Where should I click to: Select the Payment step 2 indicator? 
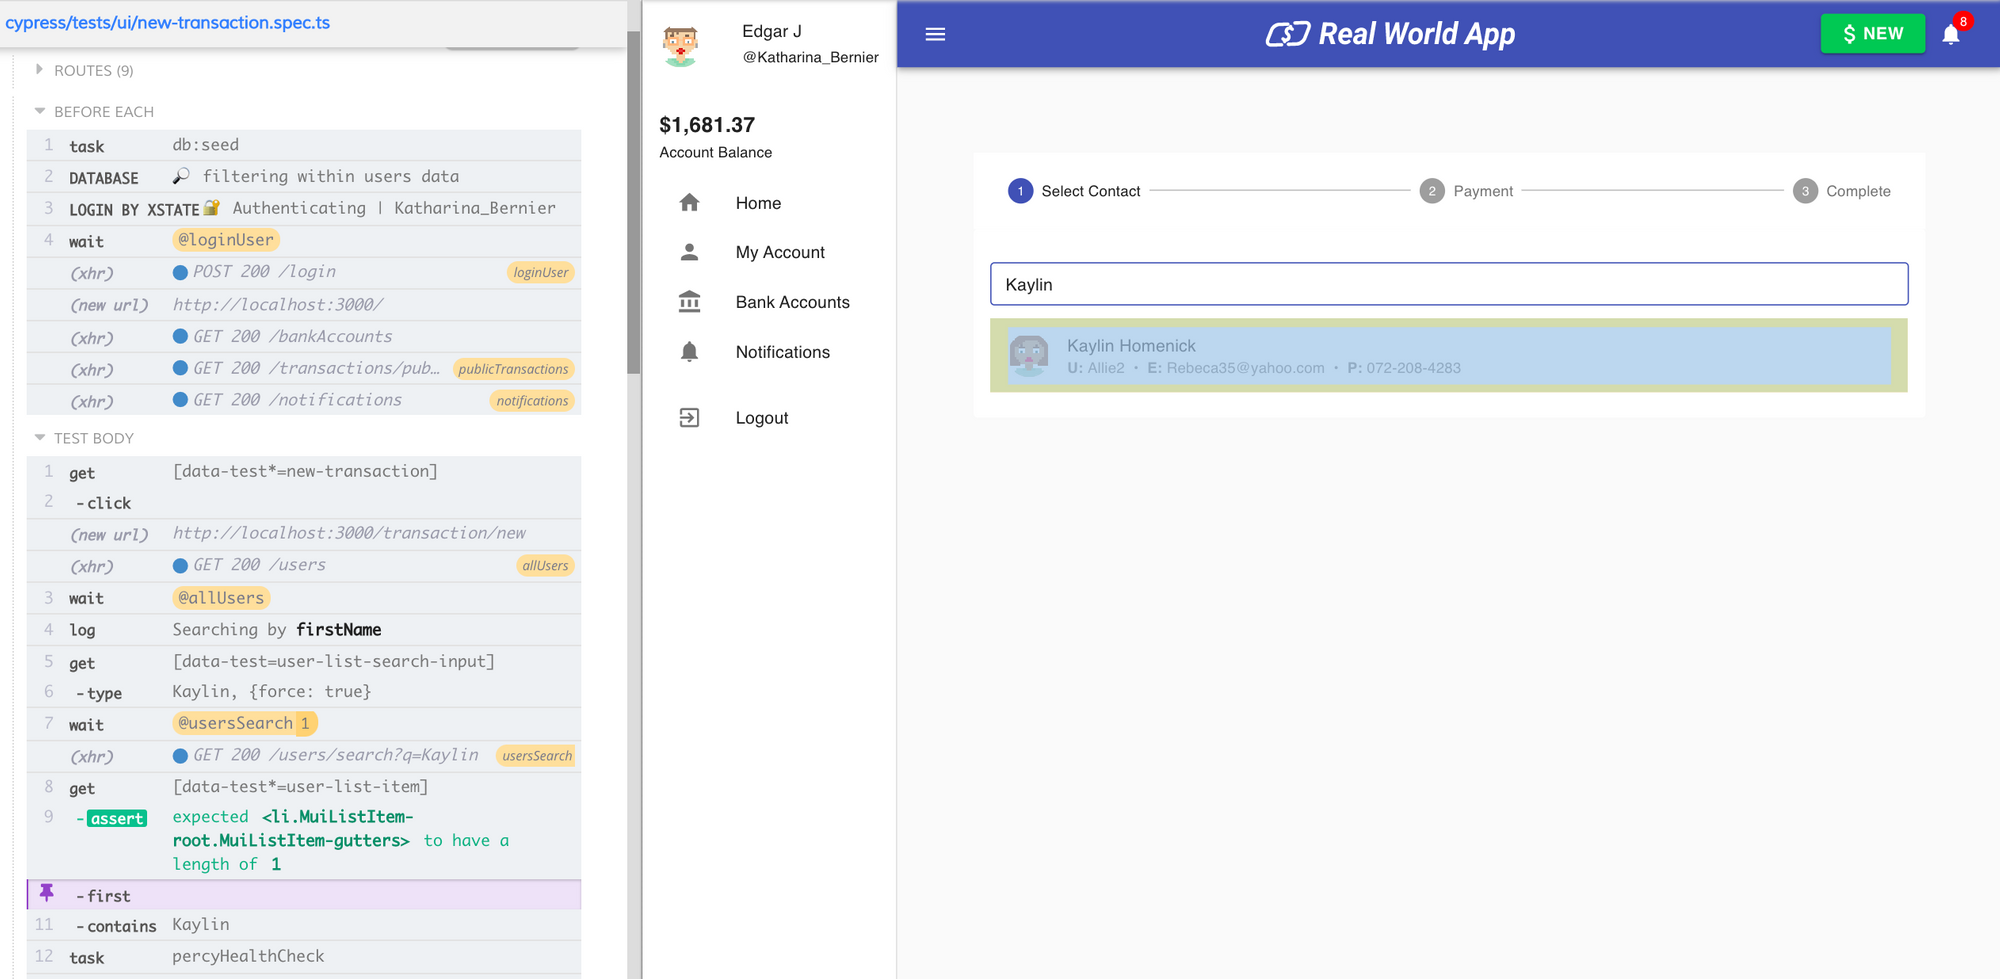(1432, 191)
